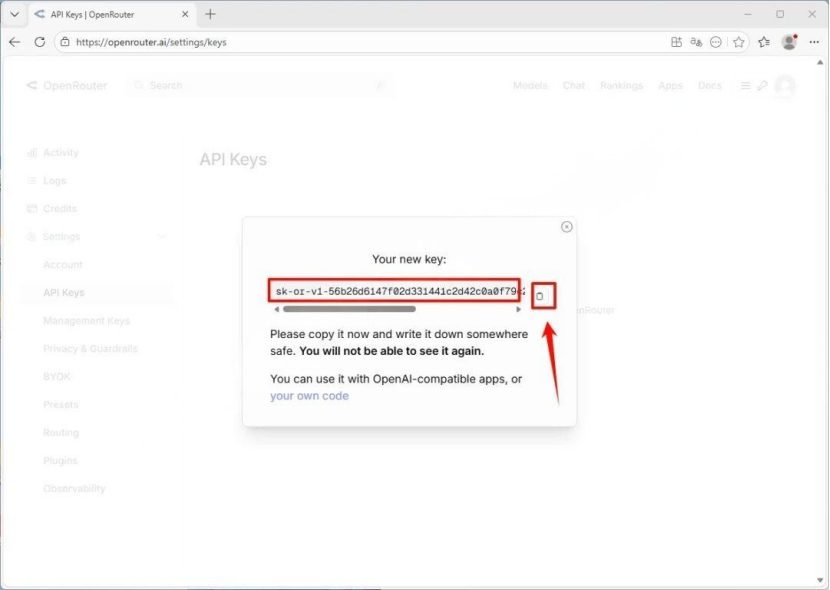The image size is (830, 590).
Task: Close the new key dialog
Action: coord(566,227)
